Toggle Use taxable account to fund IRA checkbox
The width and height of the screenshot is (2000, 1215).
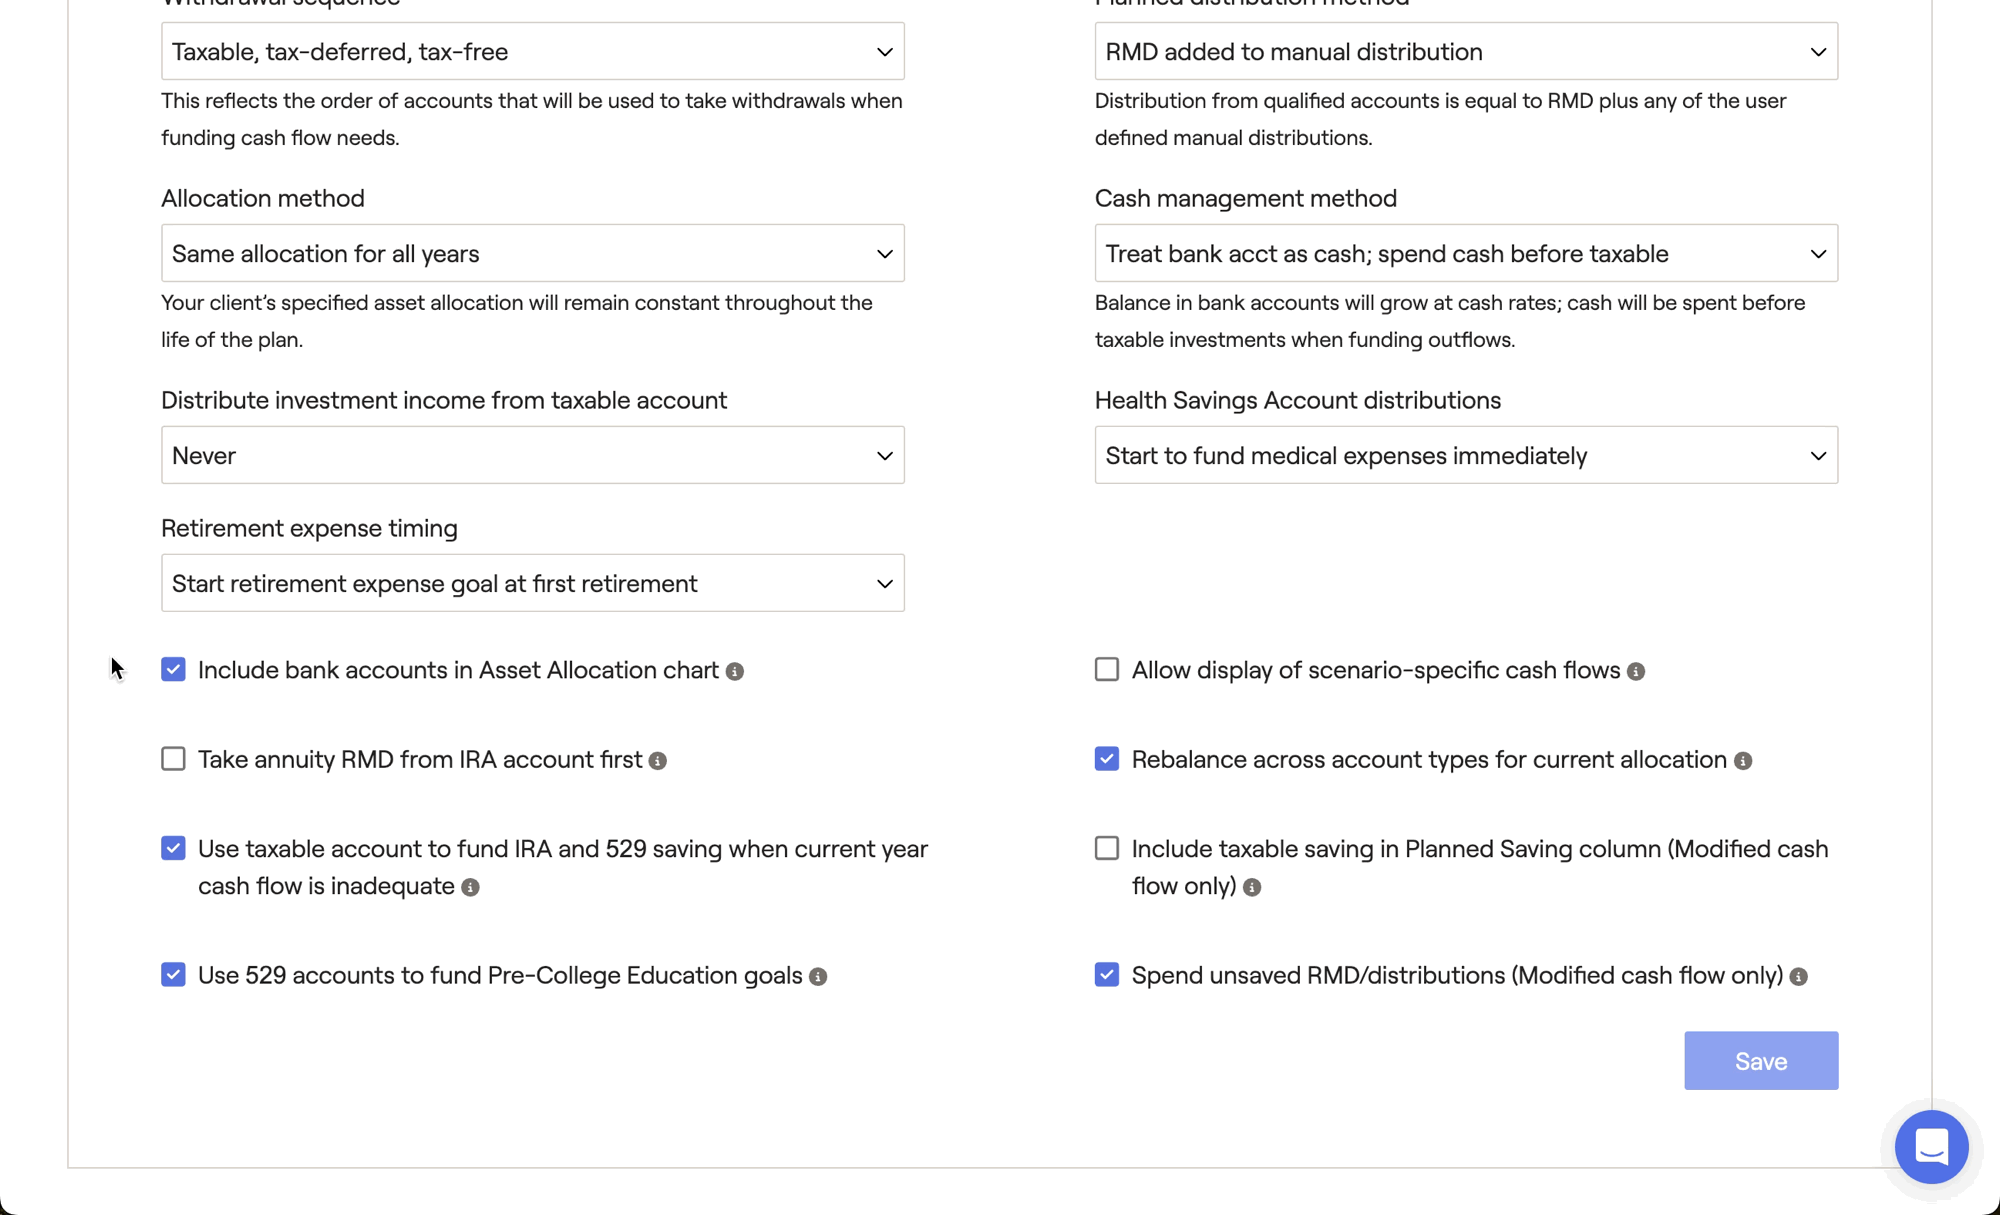pos(173,848)
